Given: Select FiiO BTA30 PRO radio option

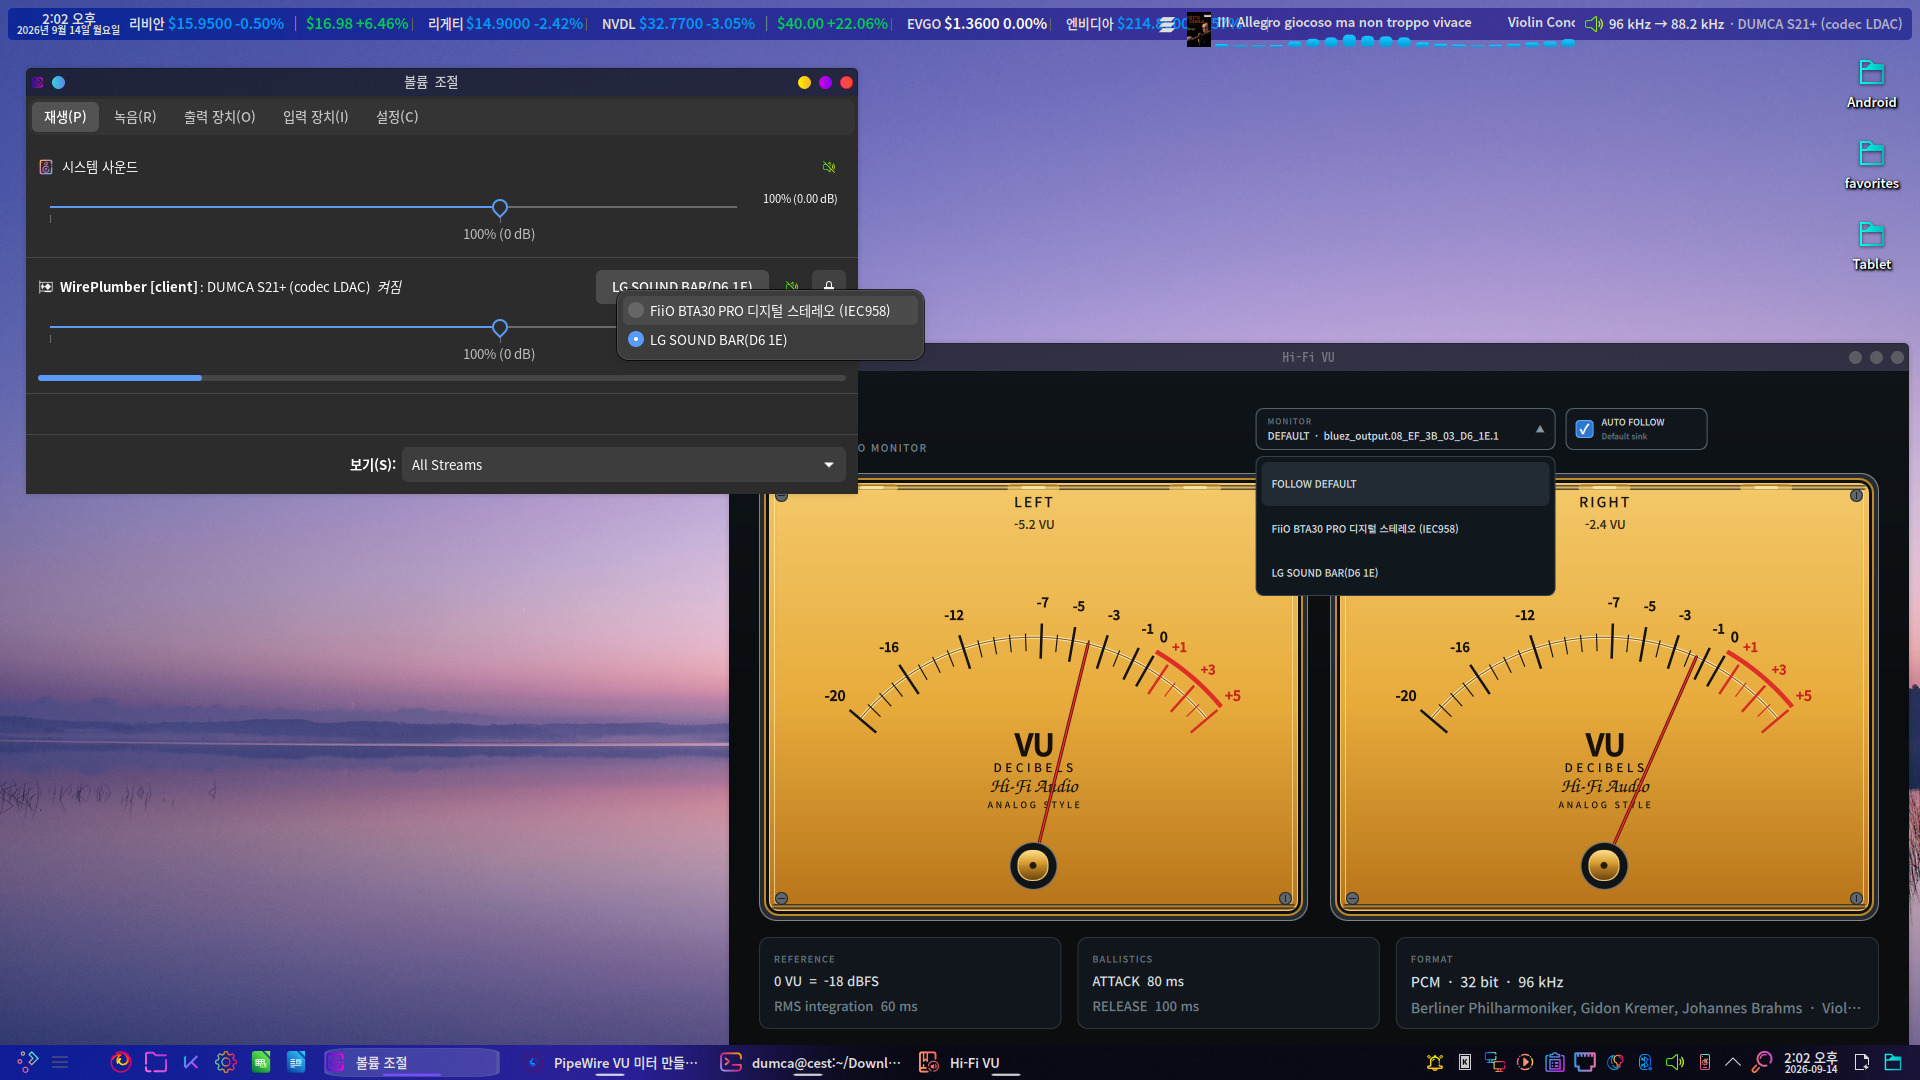Looking at the screenshot, I should pyautogui.click(x=770, y=311).
